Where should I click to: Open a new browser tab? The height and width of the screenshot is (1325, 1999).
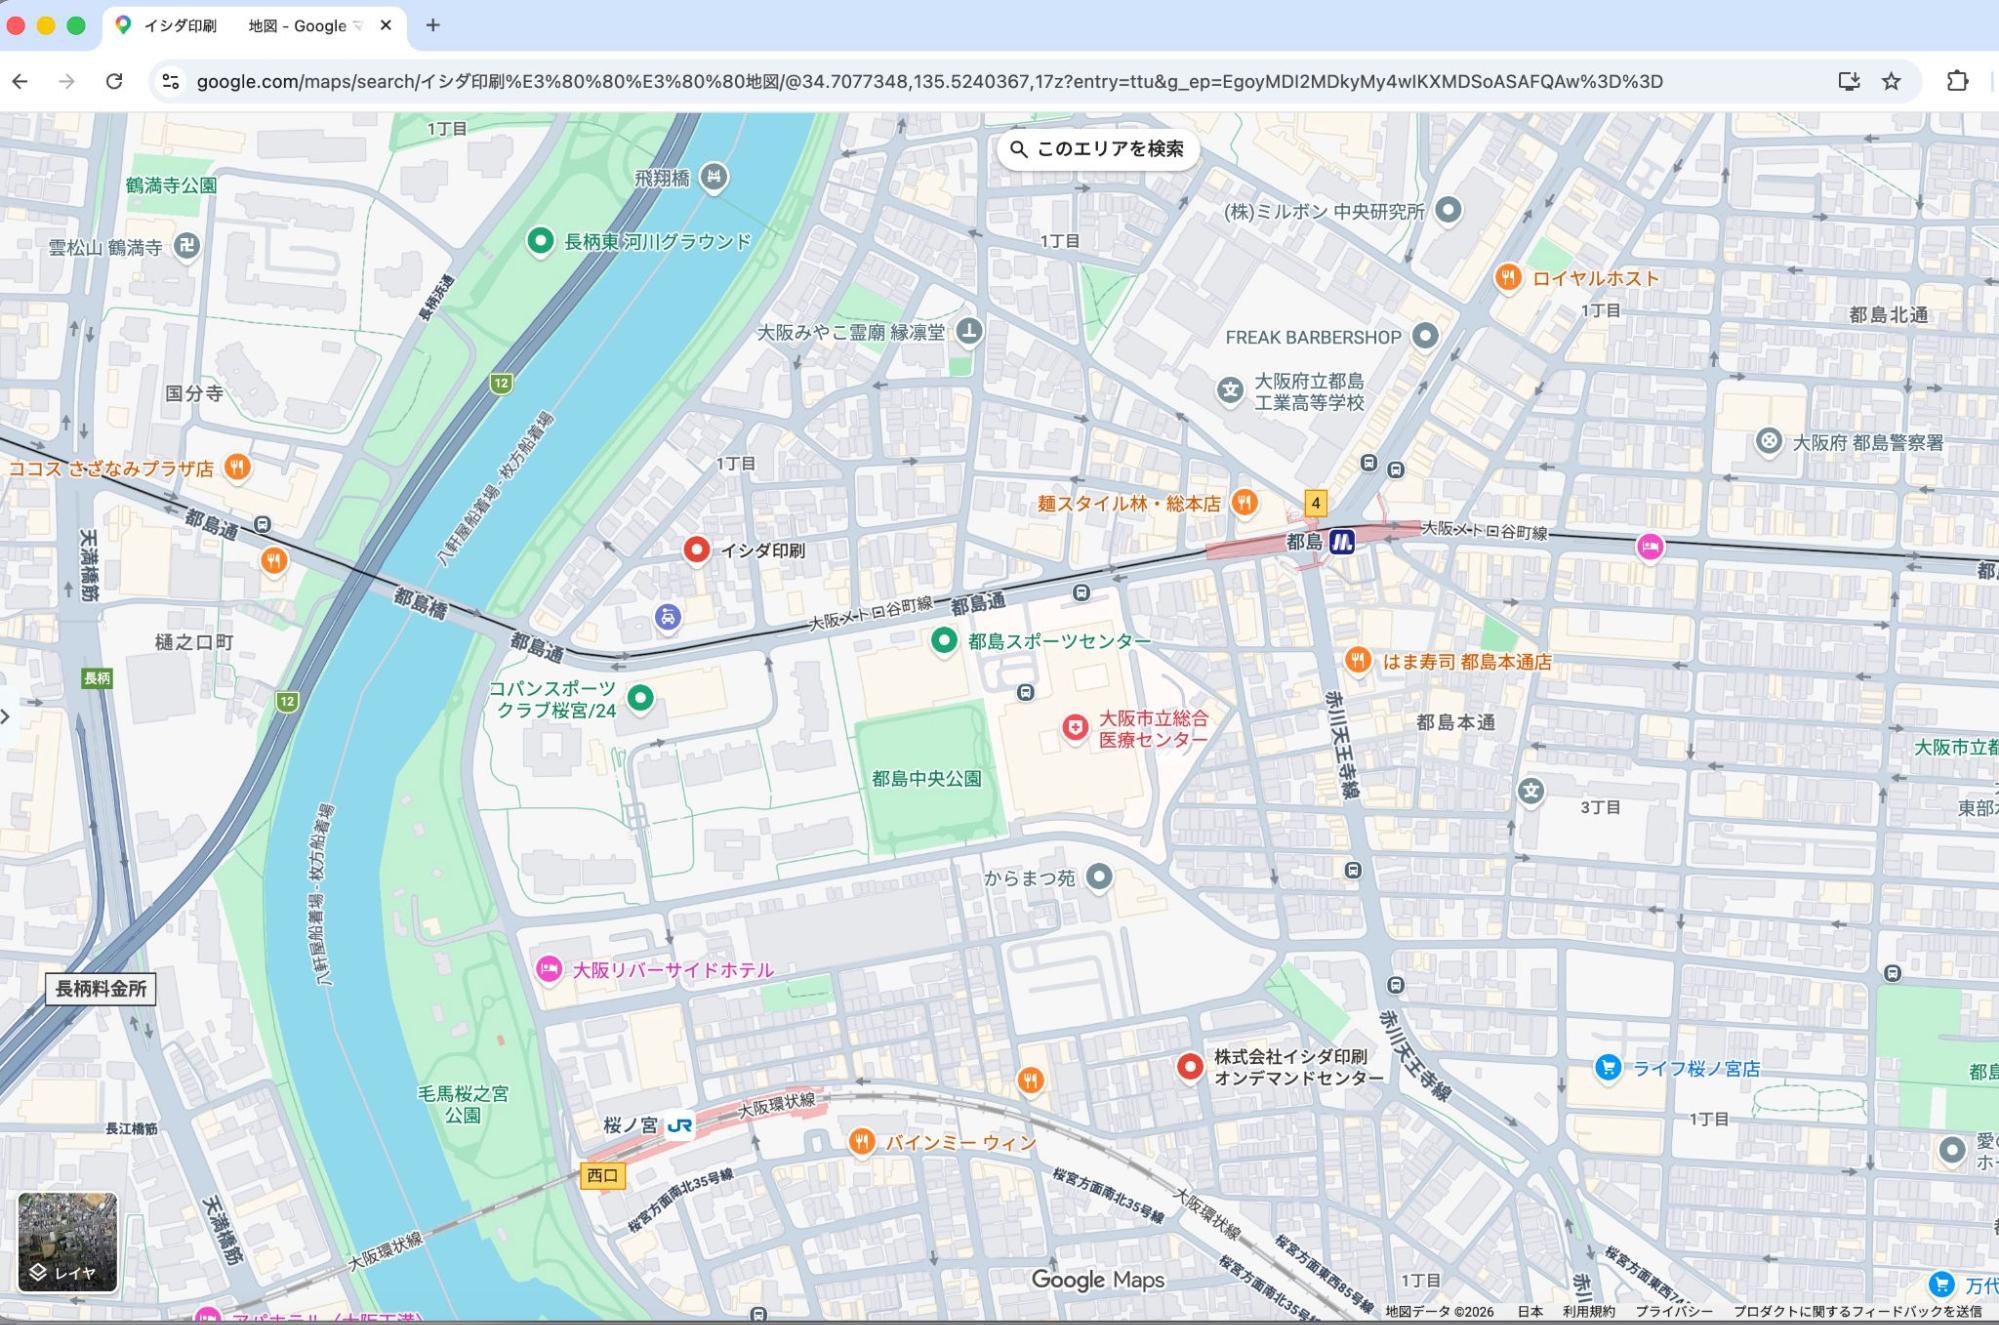[x=433, y=25]
